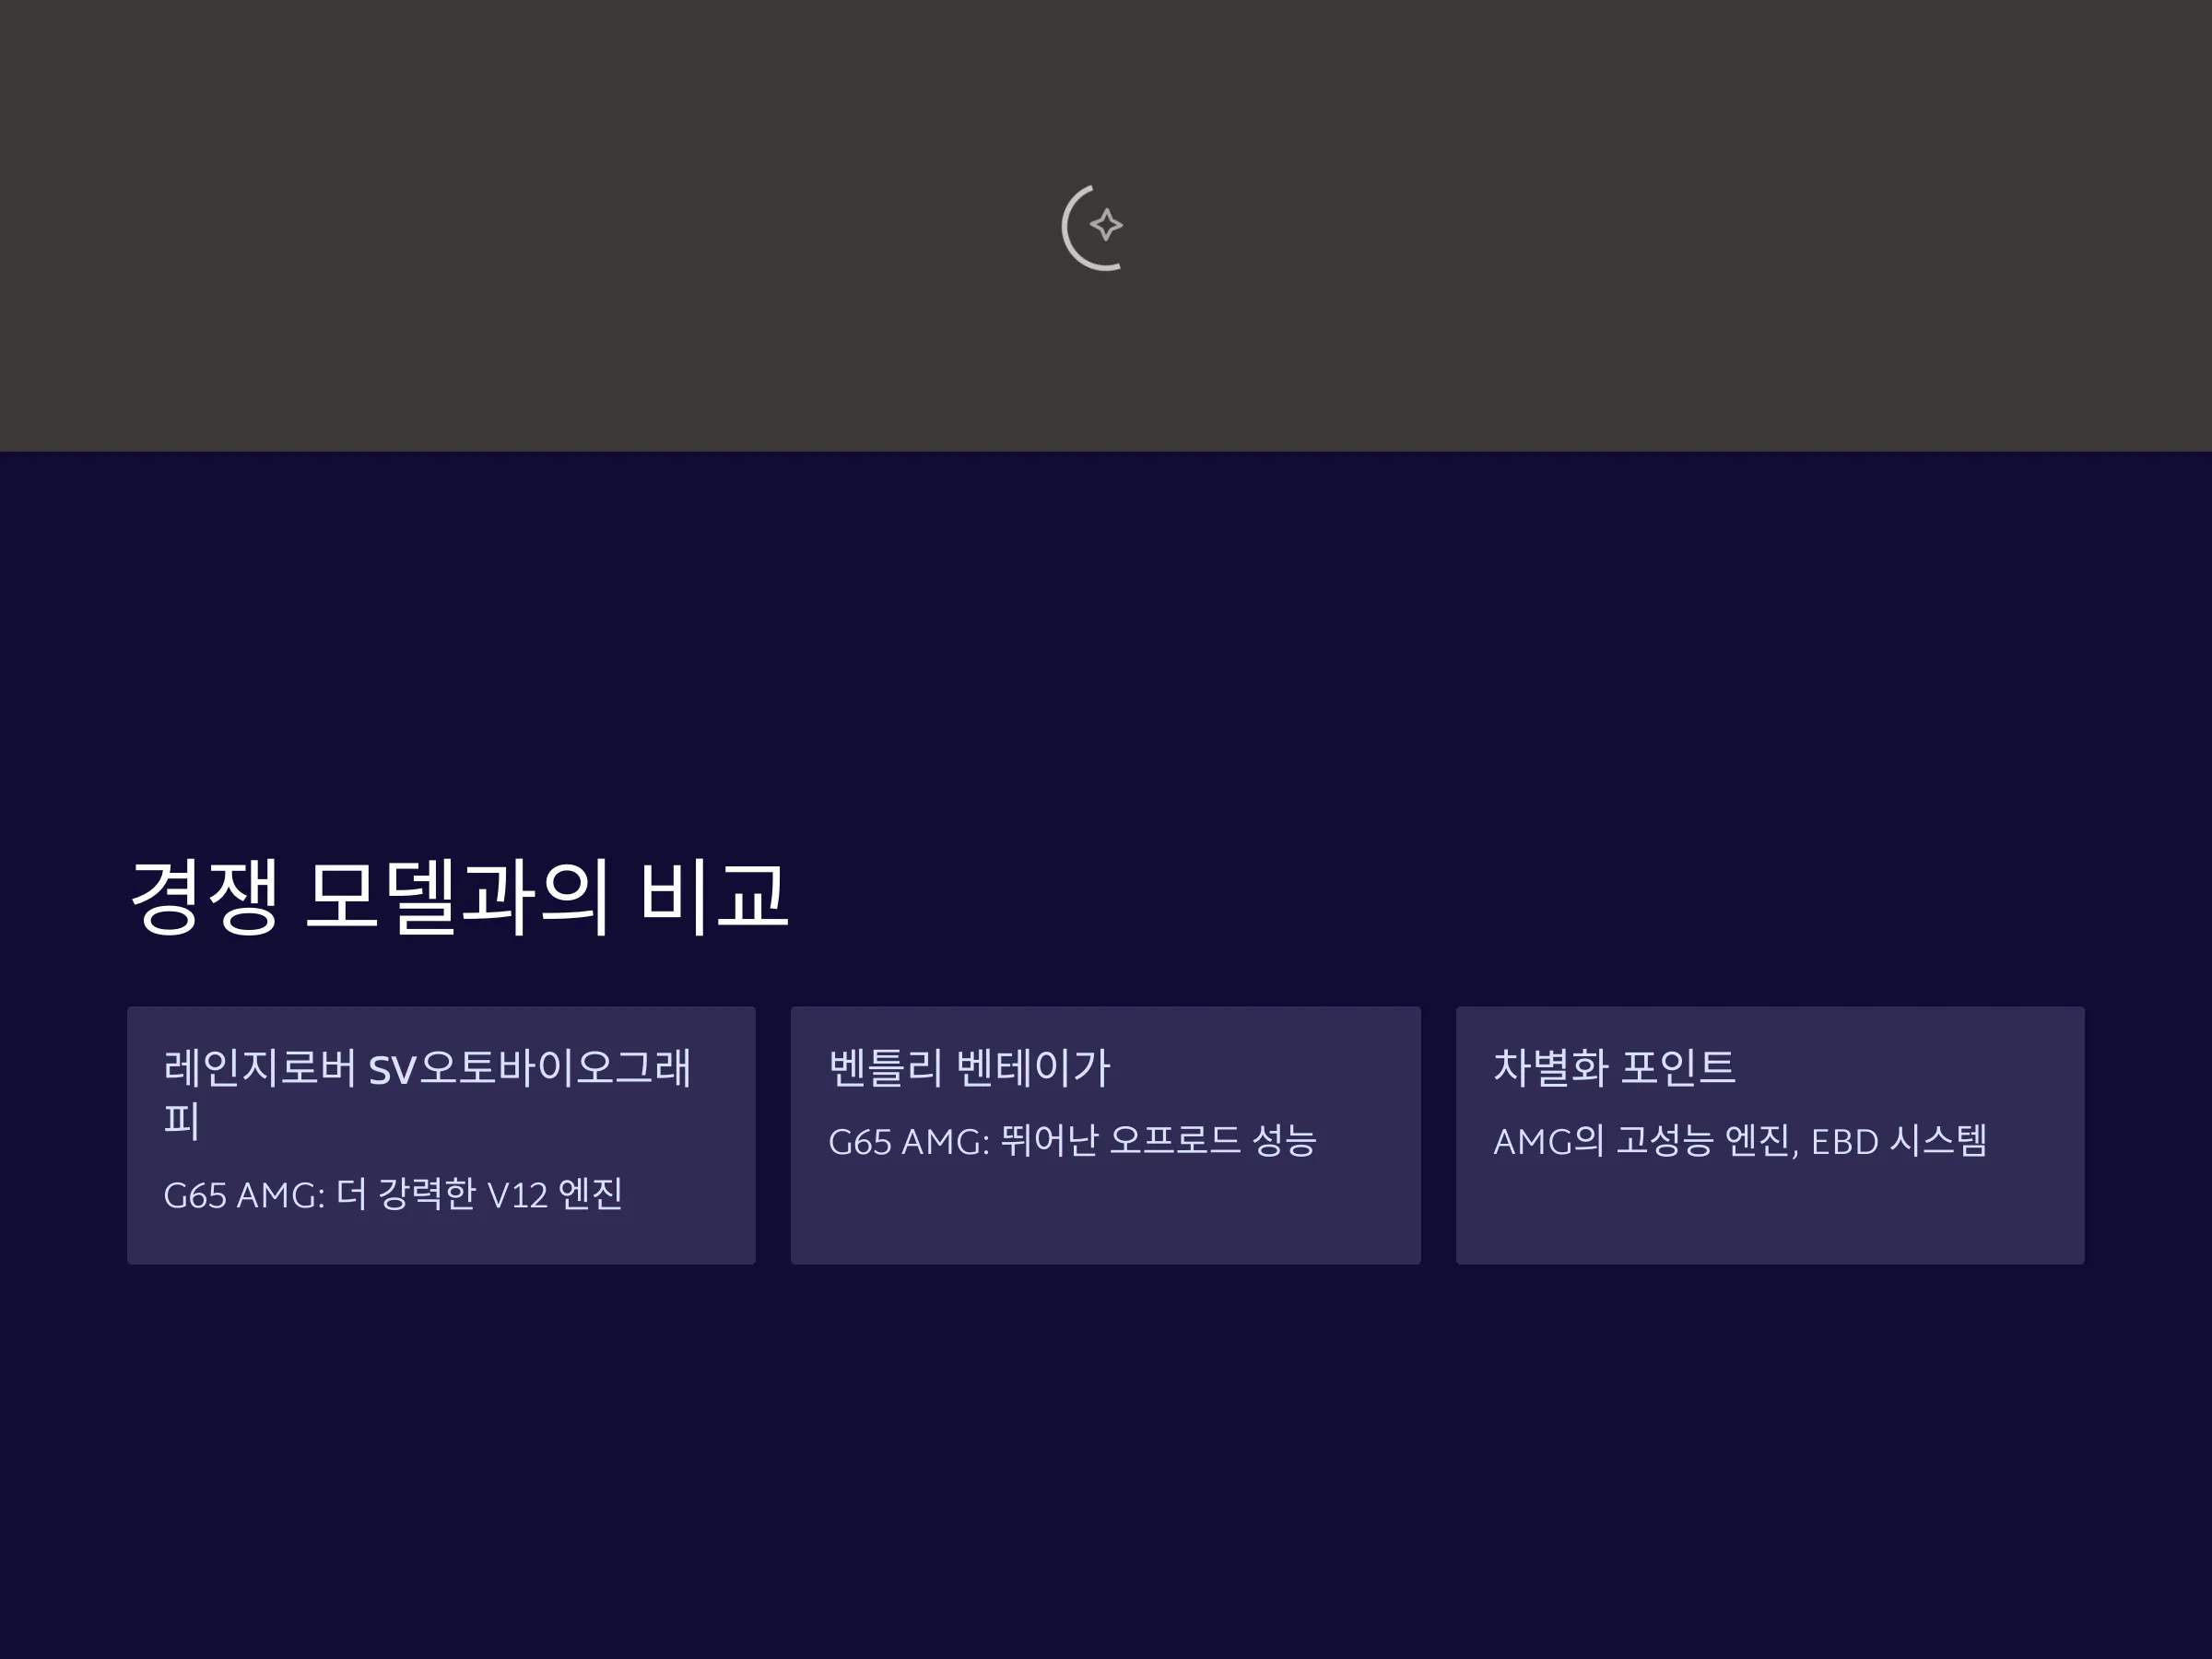Image resolution: width=2212 pixels, height=1659 pixels.
Task: Click the text G65 AMG: 뛰어난 오프로드 성능
Action: [x=1072, y=1140]
